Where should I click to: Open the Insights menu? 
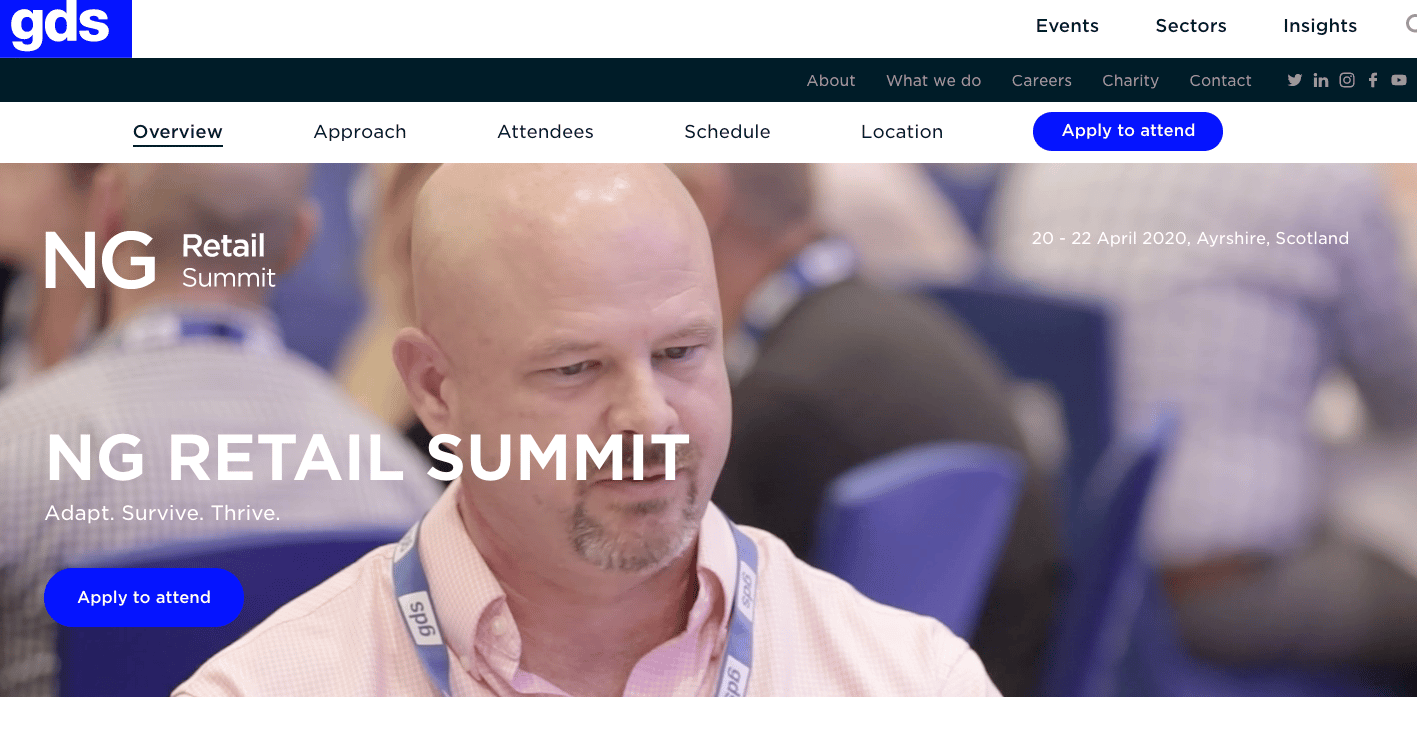coord(1320,27)
